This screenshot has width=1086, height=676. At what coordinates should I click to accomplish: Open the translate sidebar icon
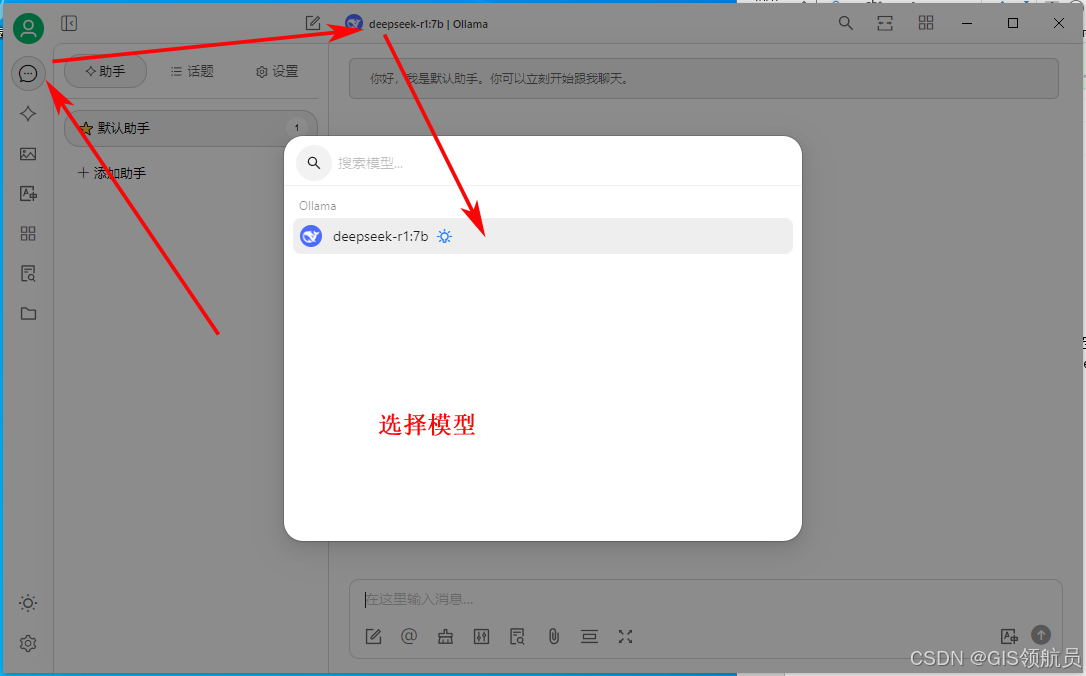pyautogui.click(x=28, y=194)
